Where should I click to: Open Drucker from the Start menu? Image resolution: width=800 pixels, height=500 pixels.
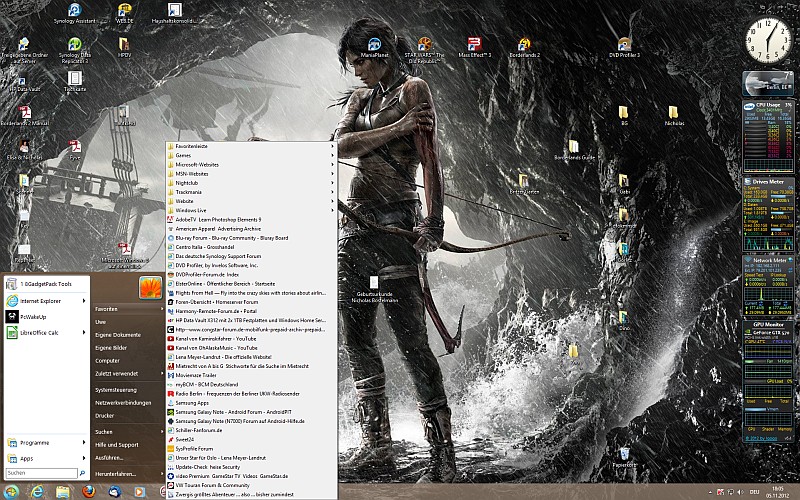click(129, 415)
